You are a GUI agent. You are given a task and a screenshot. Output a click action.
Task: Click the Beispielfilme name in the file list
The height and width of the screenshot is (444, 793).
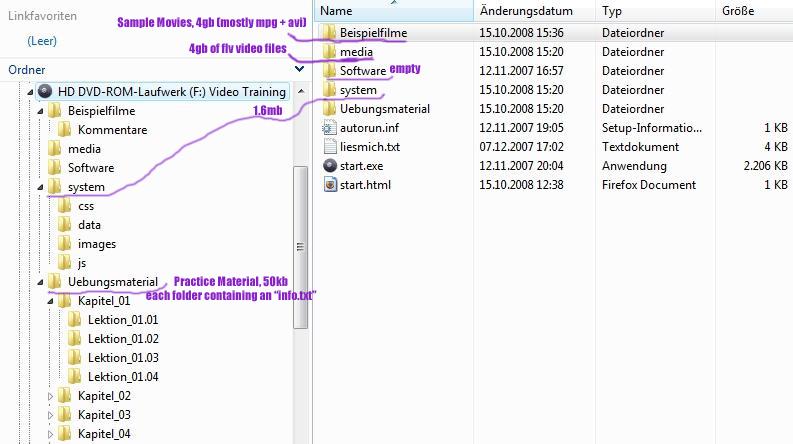coord(373,33)
